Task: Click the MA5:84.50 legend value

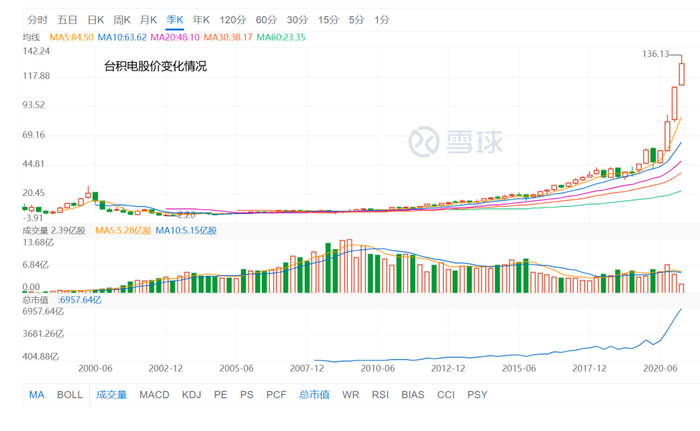Action: [x=71, y=38]
